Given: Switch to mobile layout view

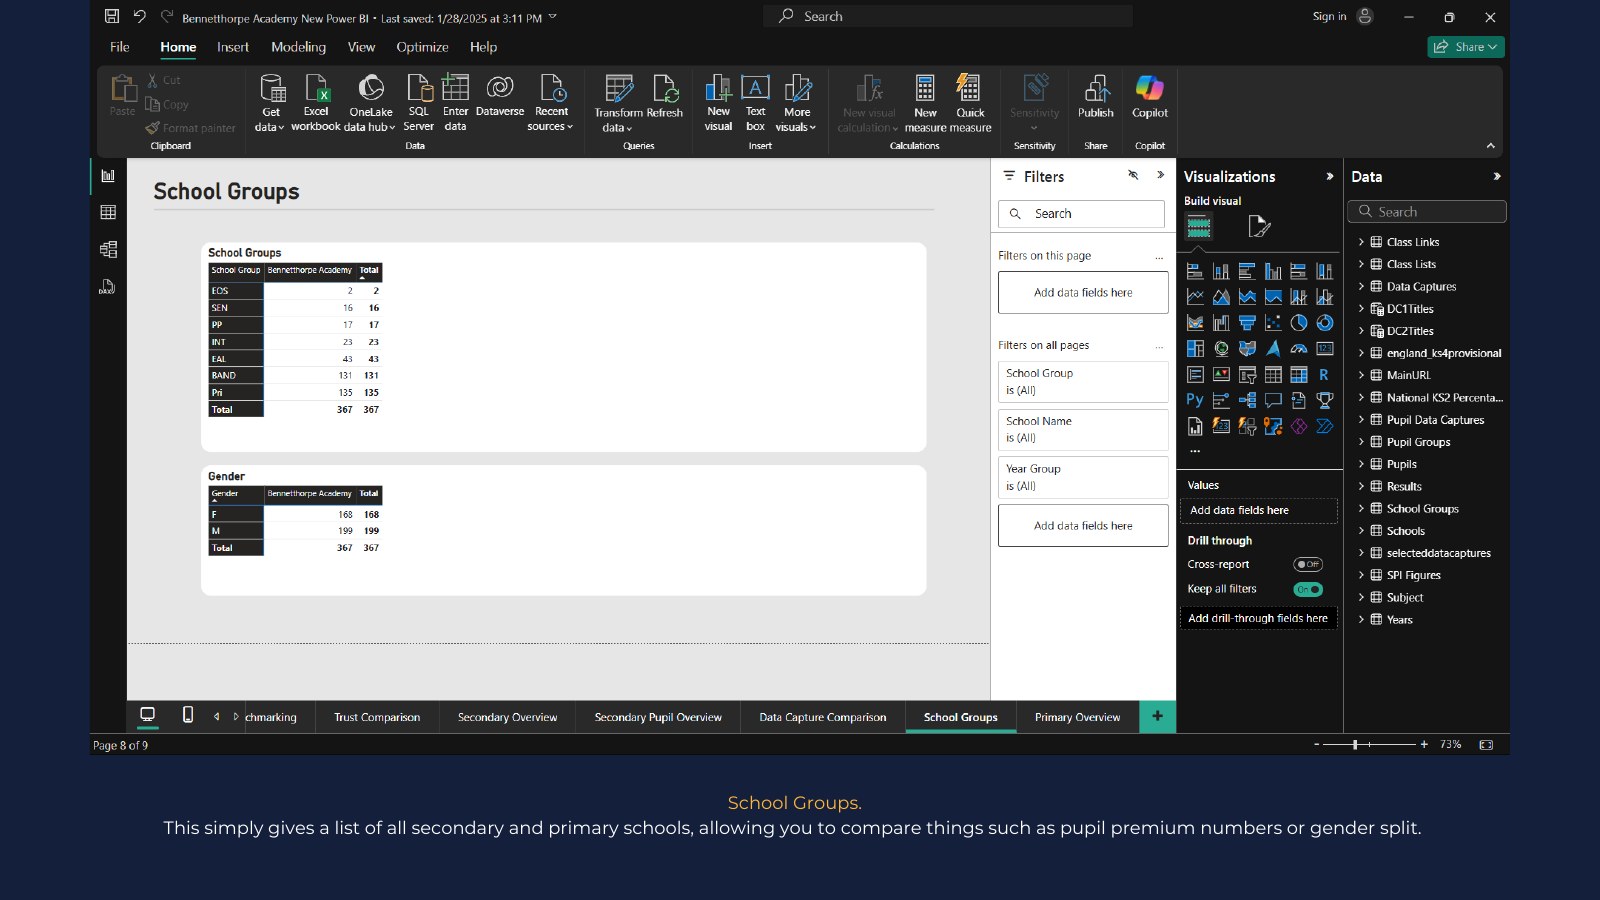Looking at the screenshot, I should pos(188,715).
